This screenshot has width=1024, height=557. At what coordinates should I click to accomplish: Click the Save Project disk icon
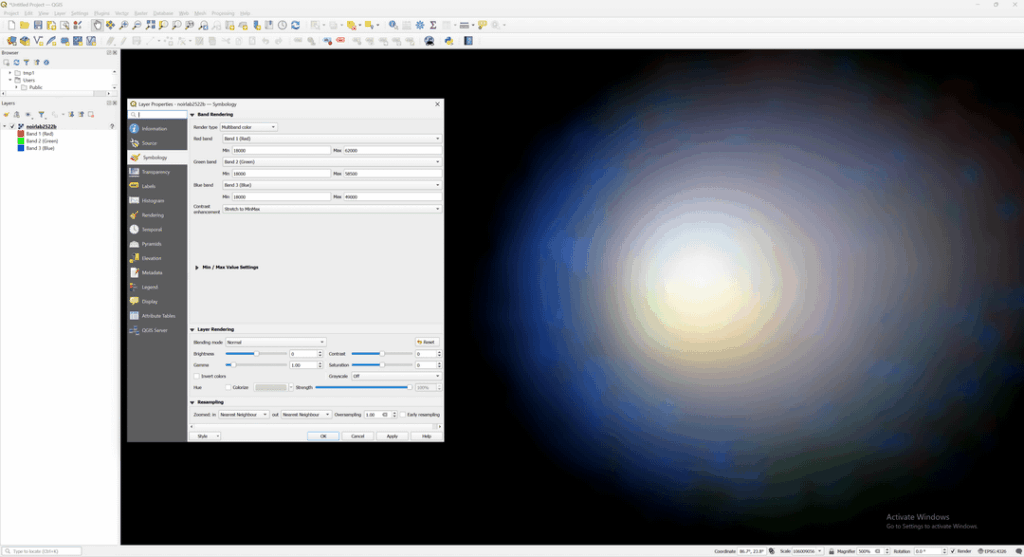[x=38, y=25]
